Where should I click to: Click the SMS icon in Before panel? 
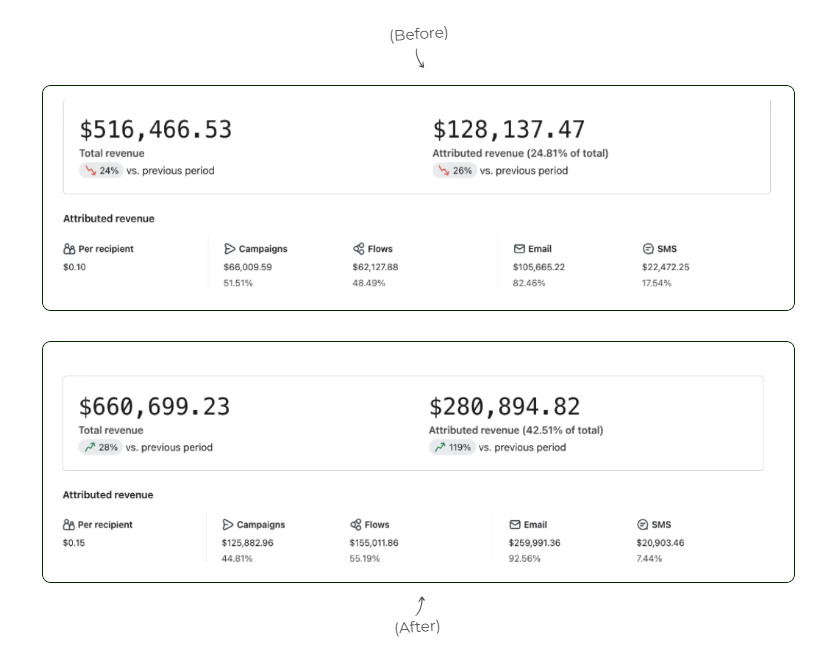coord(648,249)
